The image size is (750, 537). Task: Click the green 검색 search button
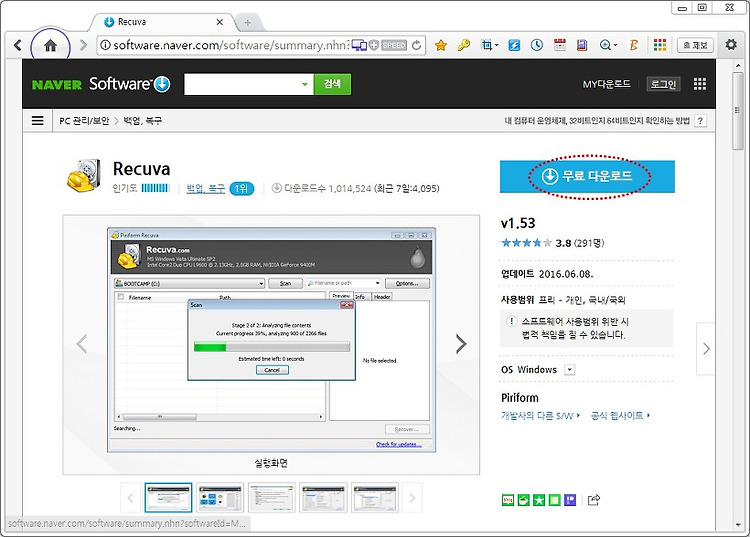(332, 84)
